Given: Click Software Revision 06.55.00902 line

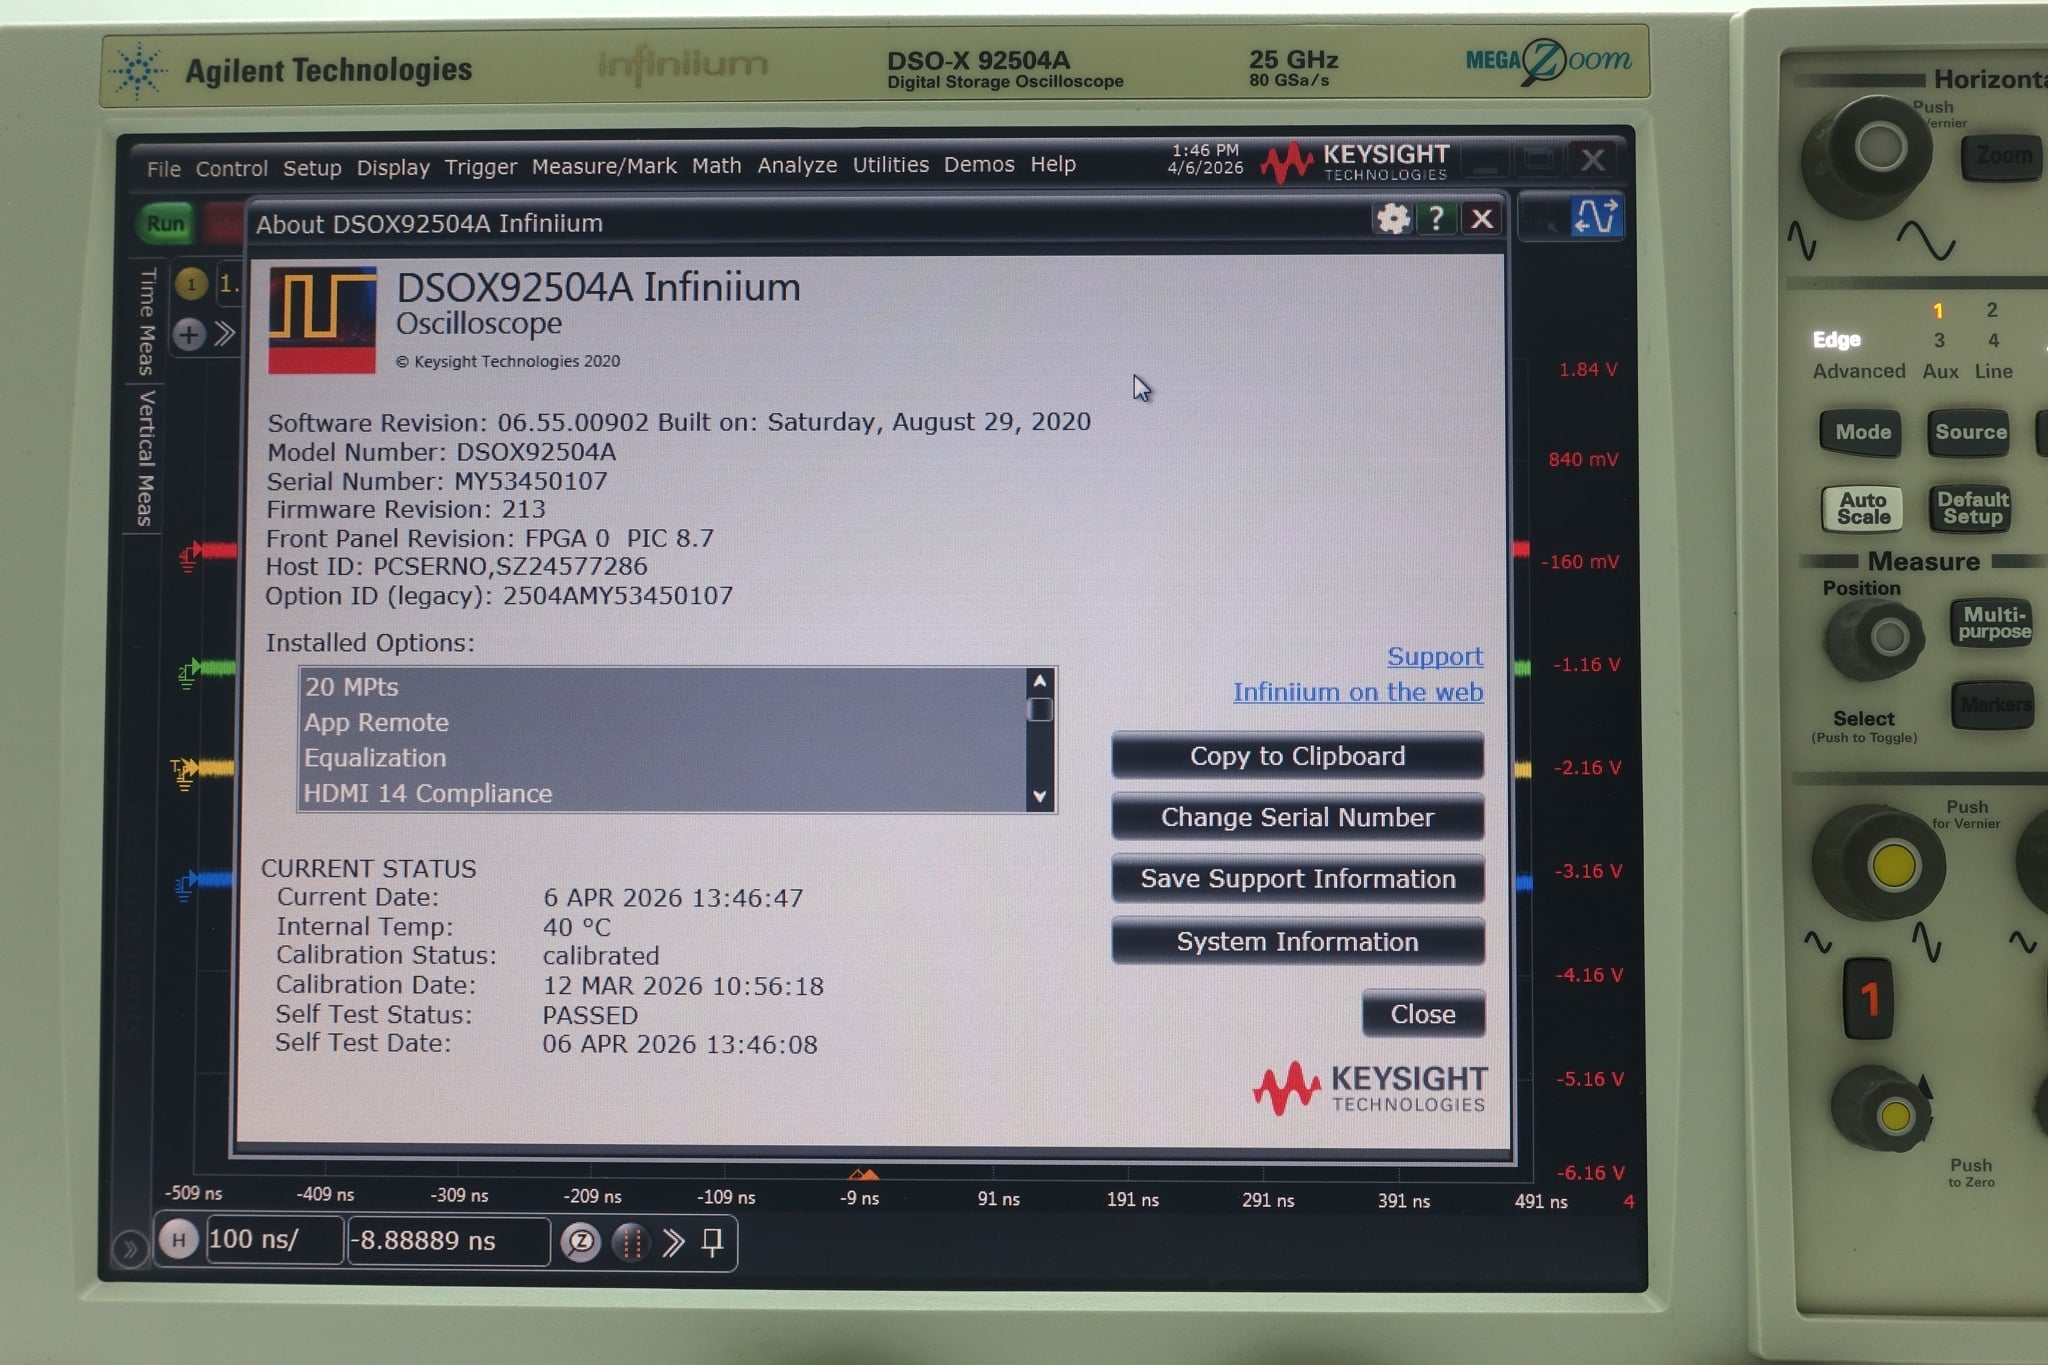Looking at the screenshot, I should 679,422.
